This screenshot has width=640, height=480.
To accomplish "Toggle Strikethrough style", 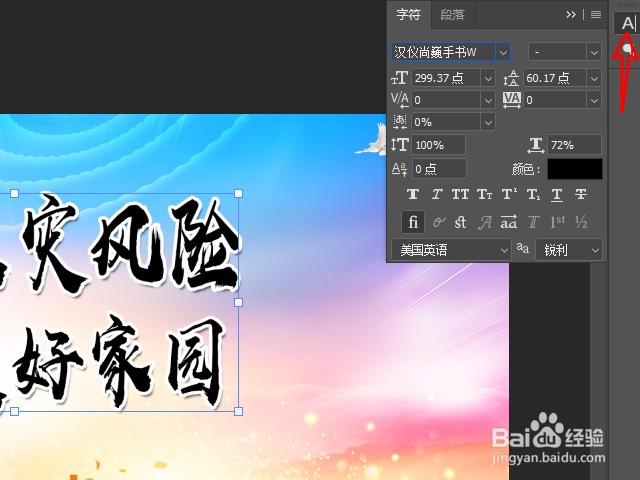I will 581,194.
